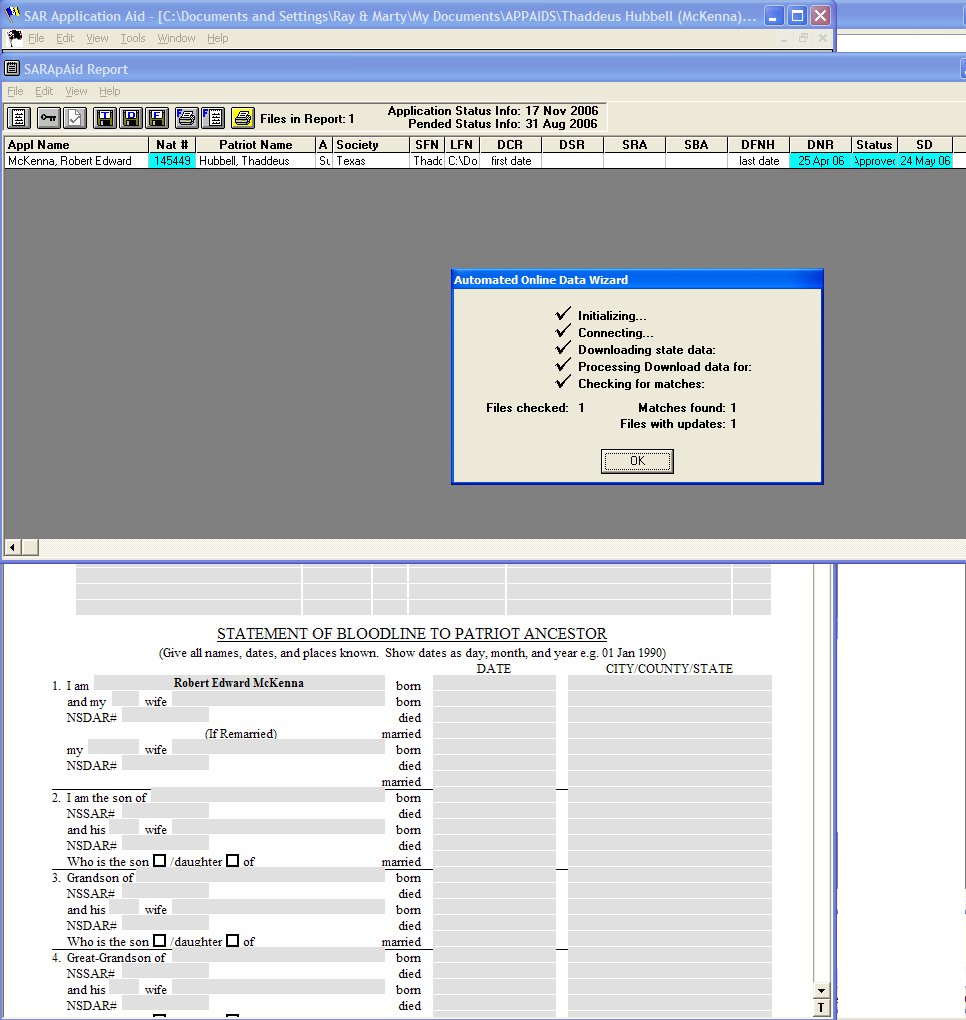Click OK in the Automated Online Data Wizard
966x1020 pixels.
tap(637, 461)
